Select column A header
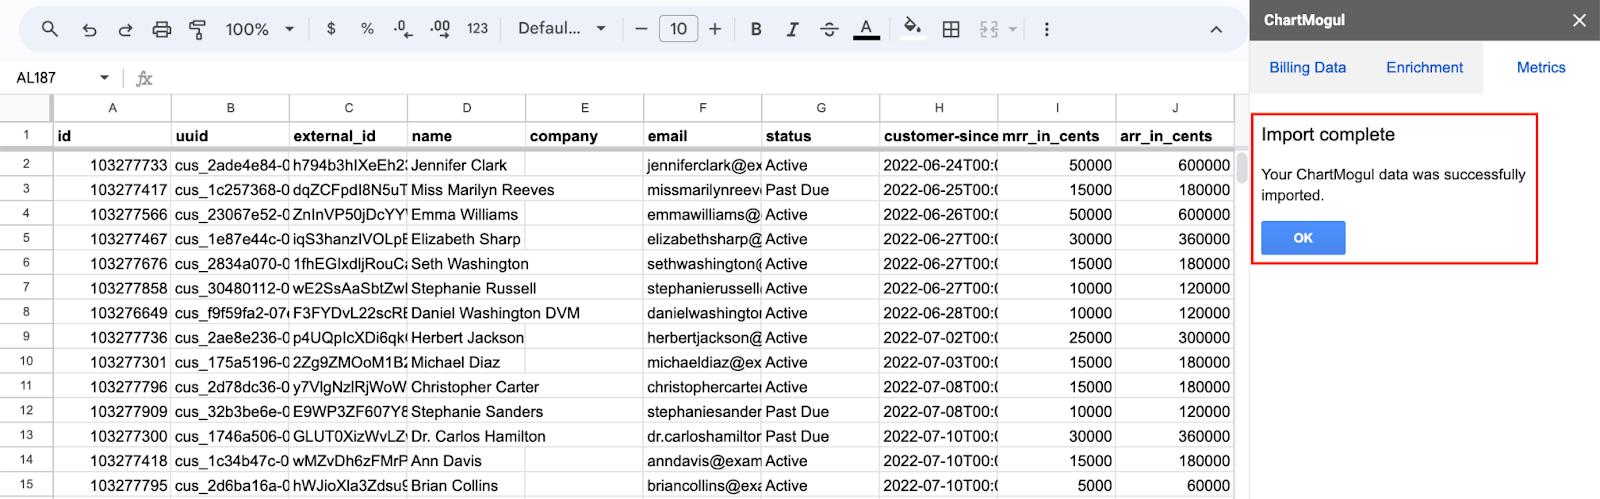 (x=112, y=108)
